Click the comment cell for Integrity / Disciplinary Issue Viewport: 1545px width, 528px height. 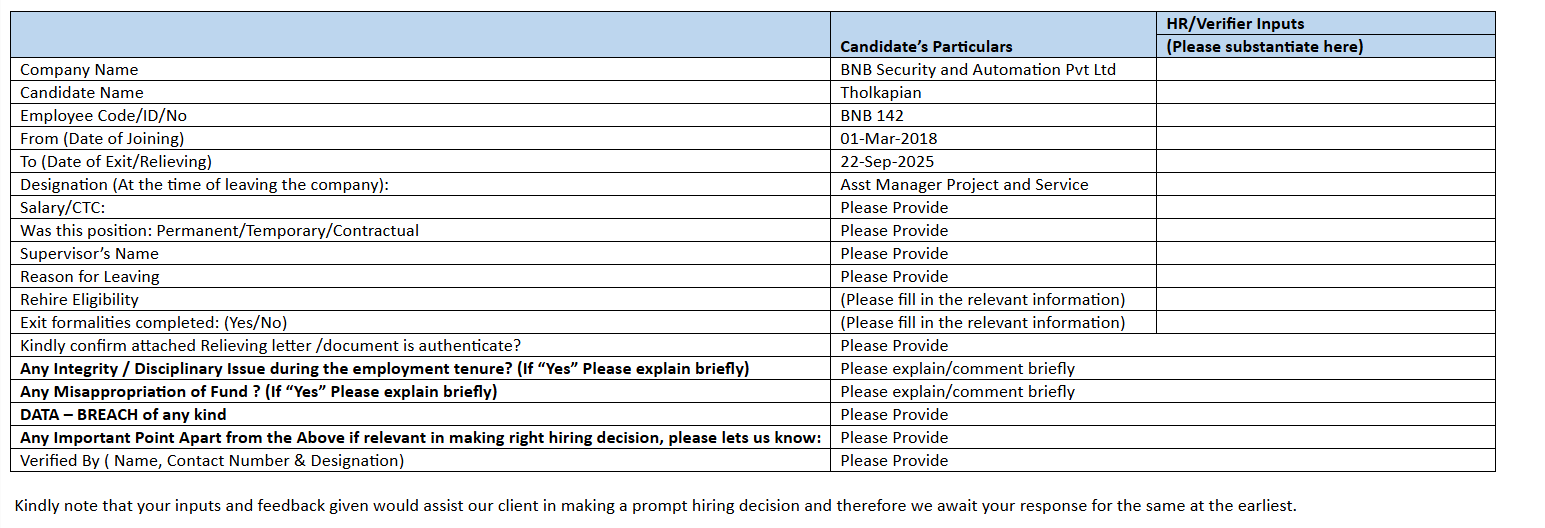pyautogui.click(x=957, y=369)
